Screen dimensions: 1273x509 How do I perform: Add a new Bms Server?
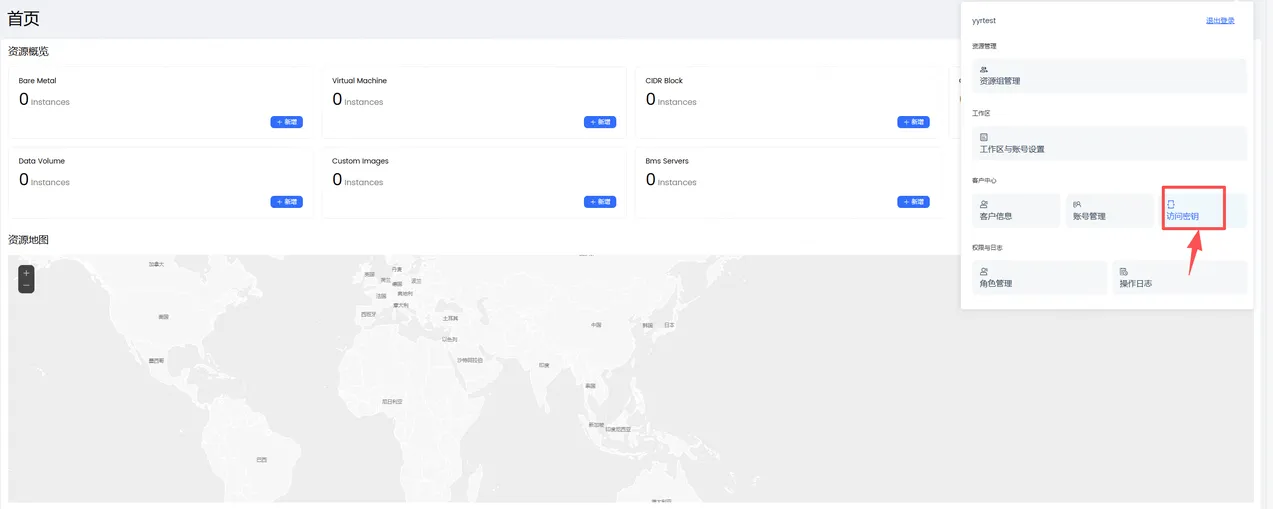pos(913,202)
